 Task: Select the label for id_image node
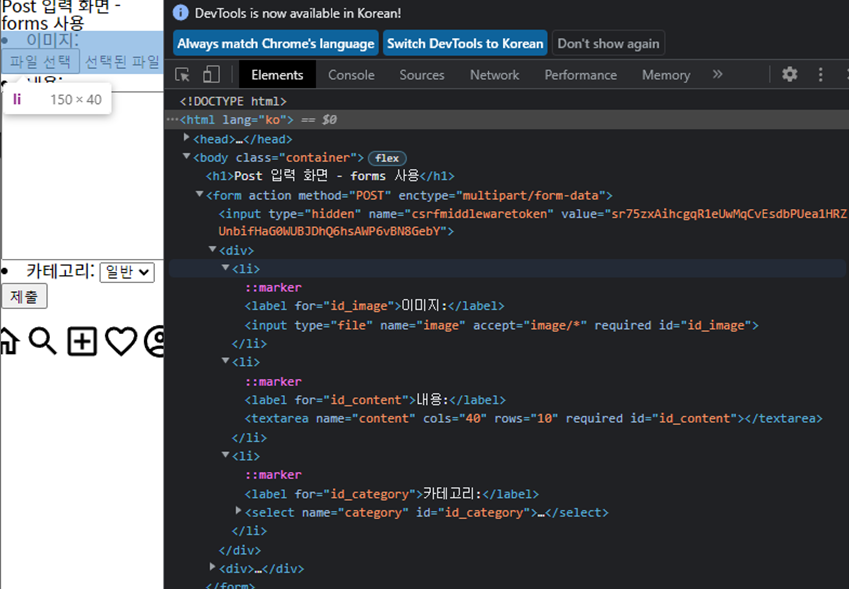tap(374, 306)
